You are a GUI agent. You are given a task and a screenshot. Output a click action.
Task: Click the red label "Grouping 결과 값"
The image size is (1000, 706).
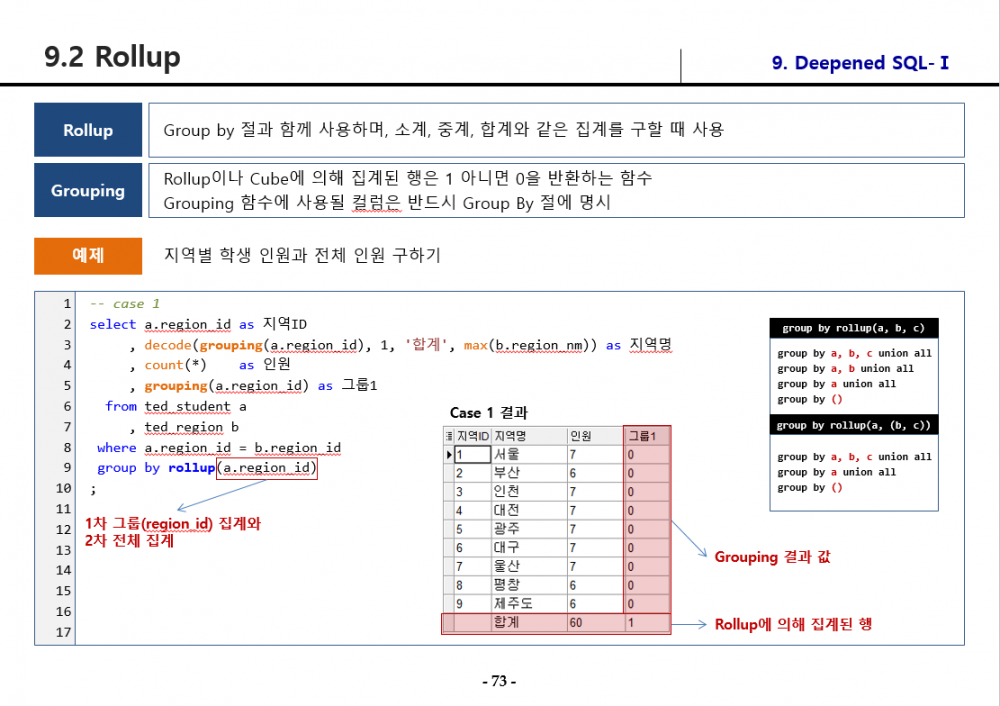772,557
